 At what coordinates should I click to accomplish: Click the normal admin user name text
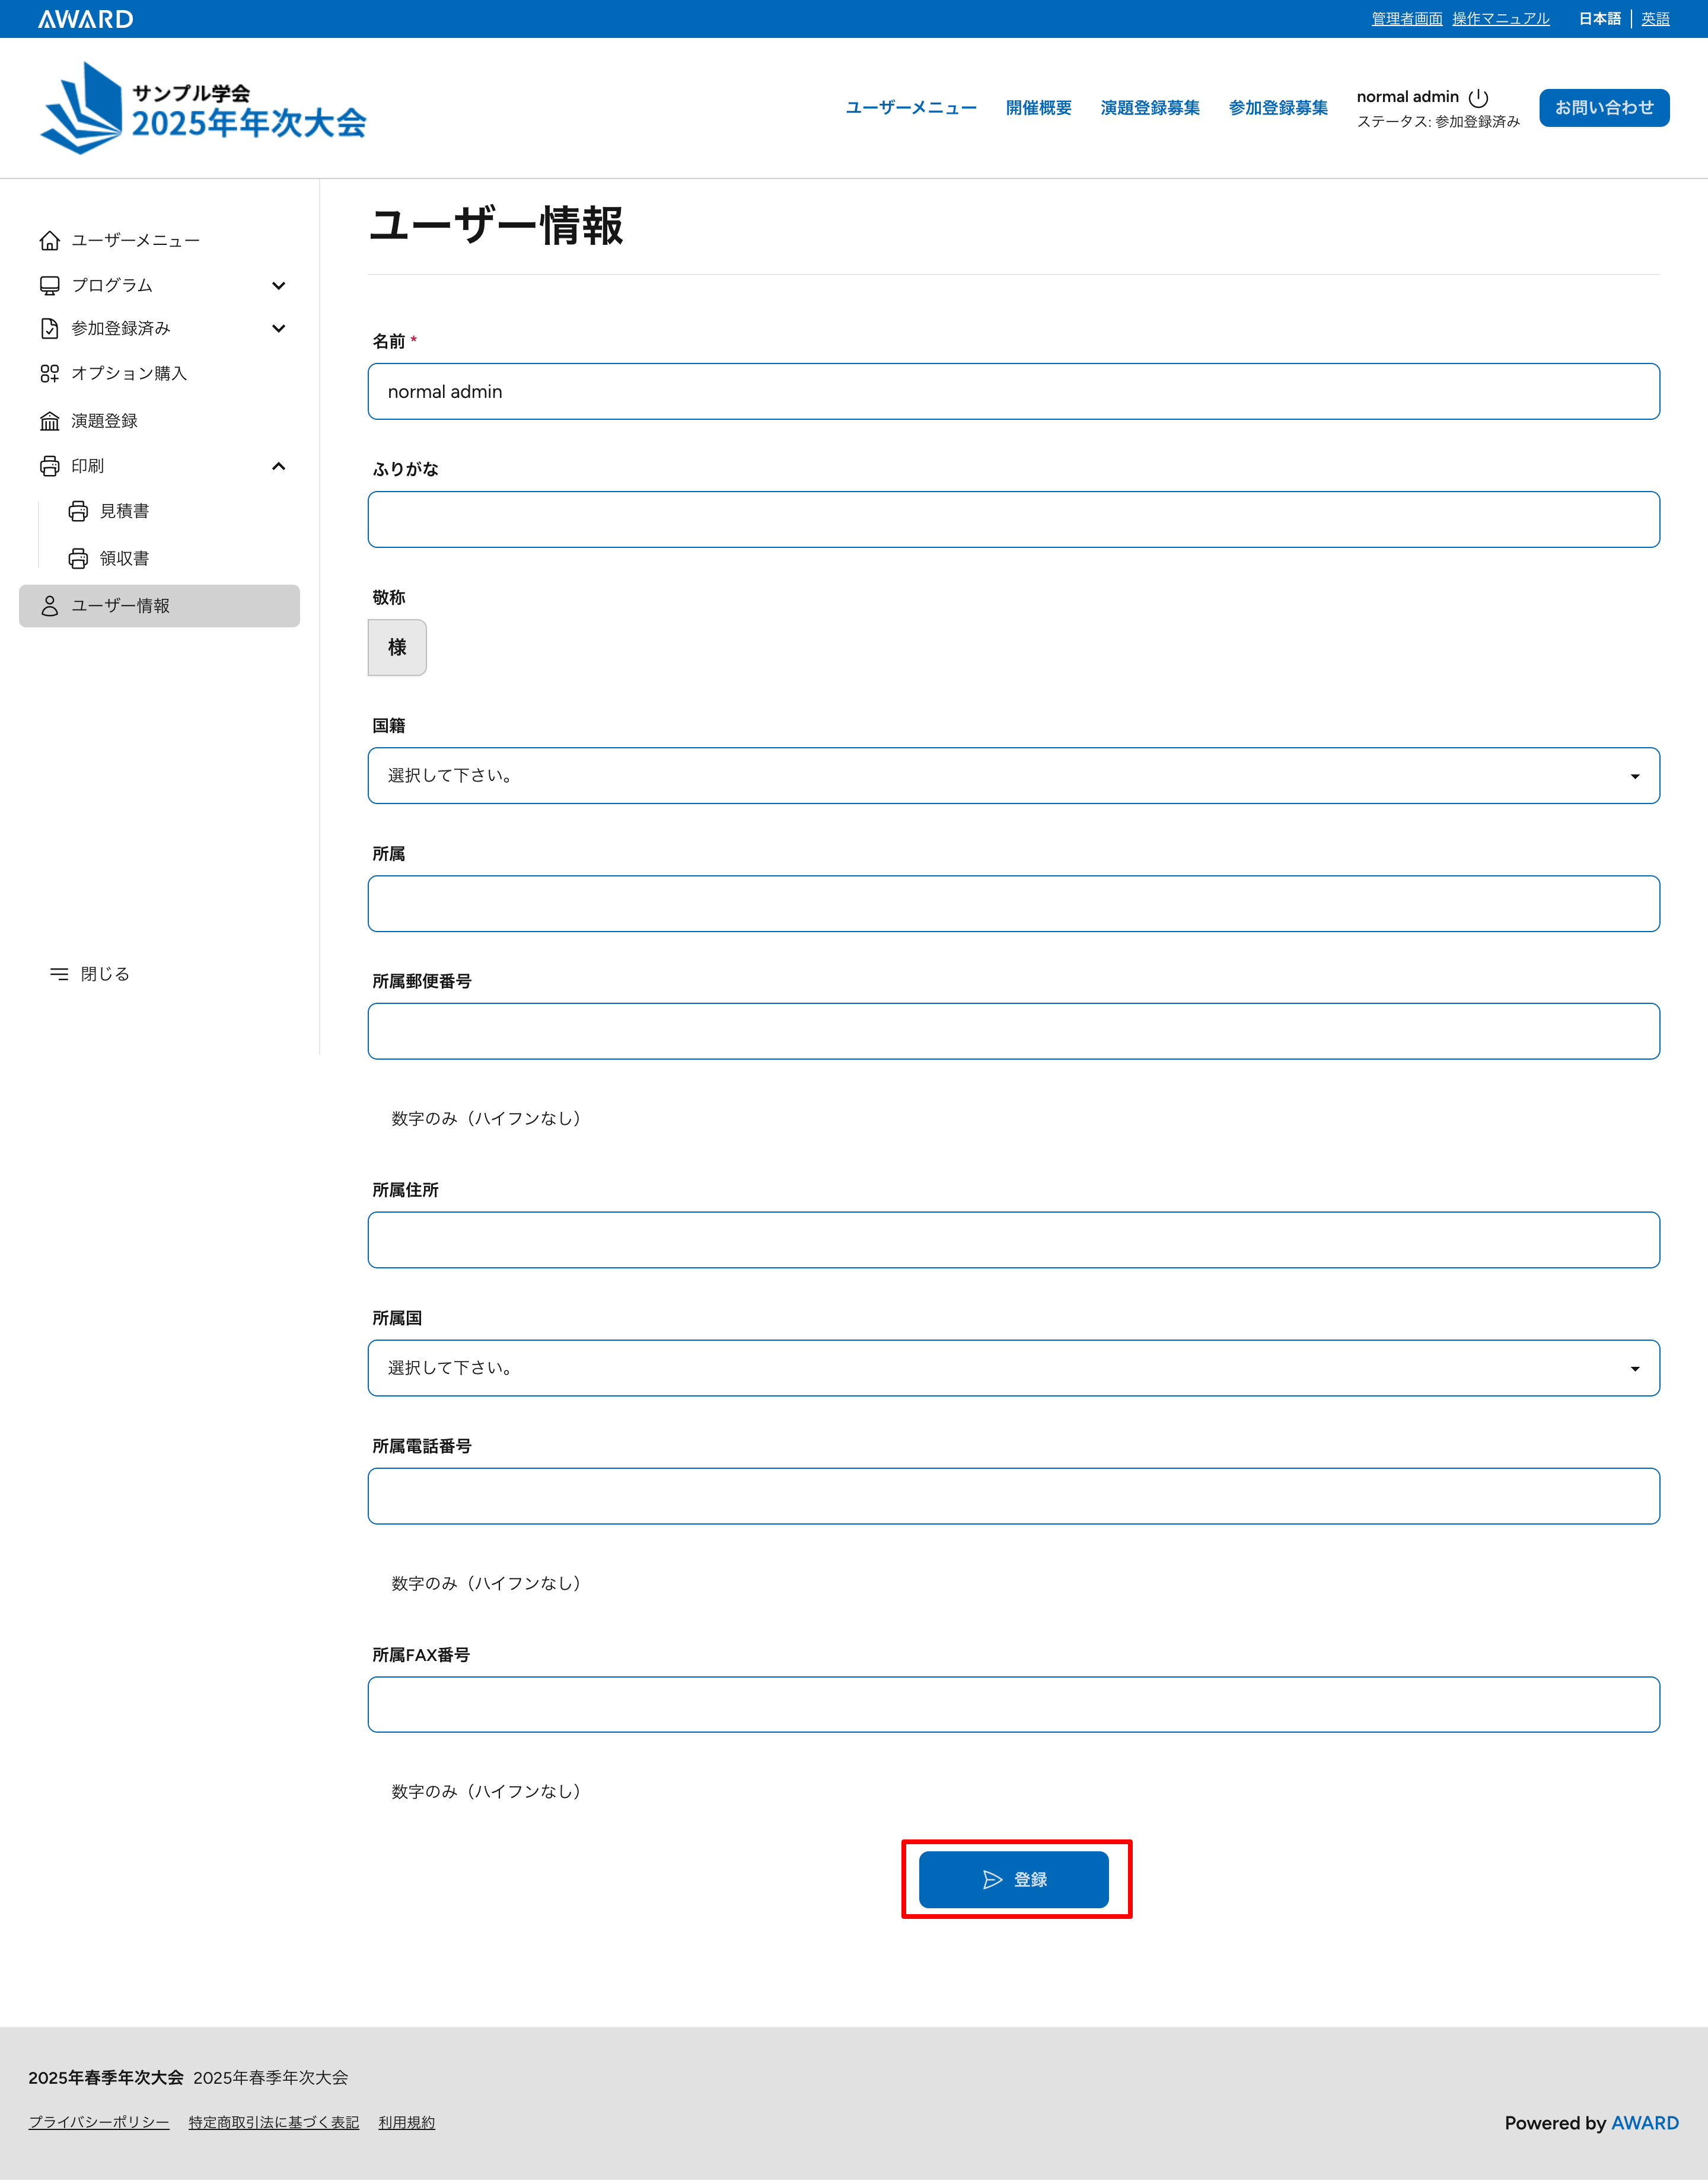coord(1407,97)
